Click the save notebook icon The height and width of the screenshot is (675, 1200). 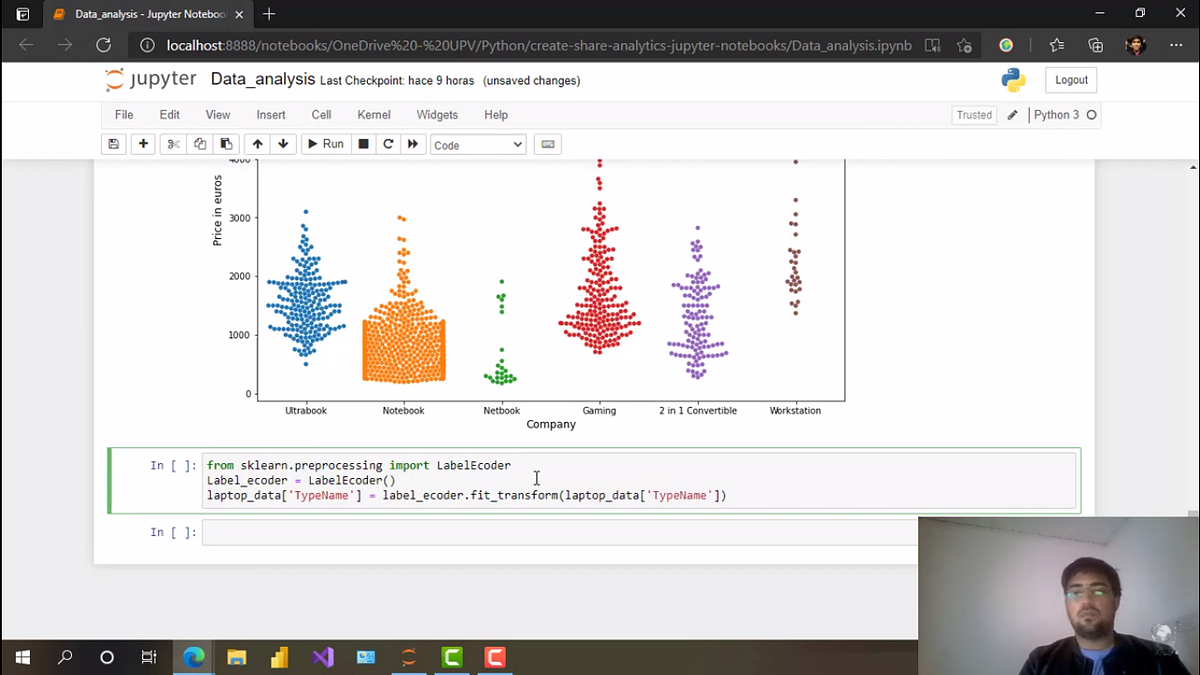113,144
